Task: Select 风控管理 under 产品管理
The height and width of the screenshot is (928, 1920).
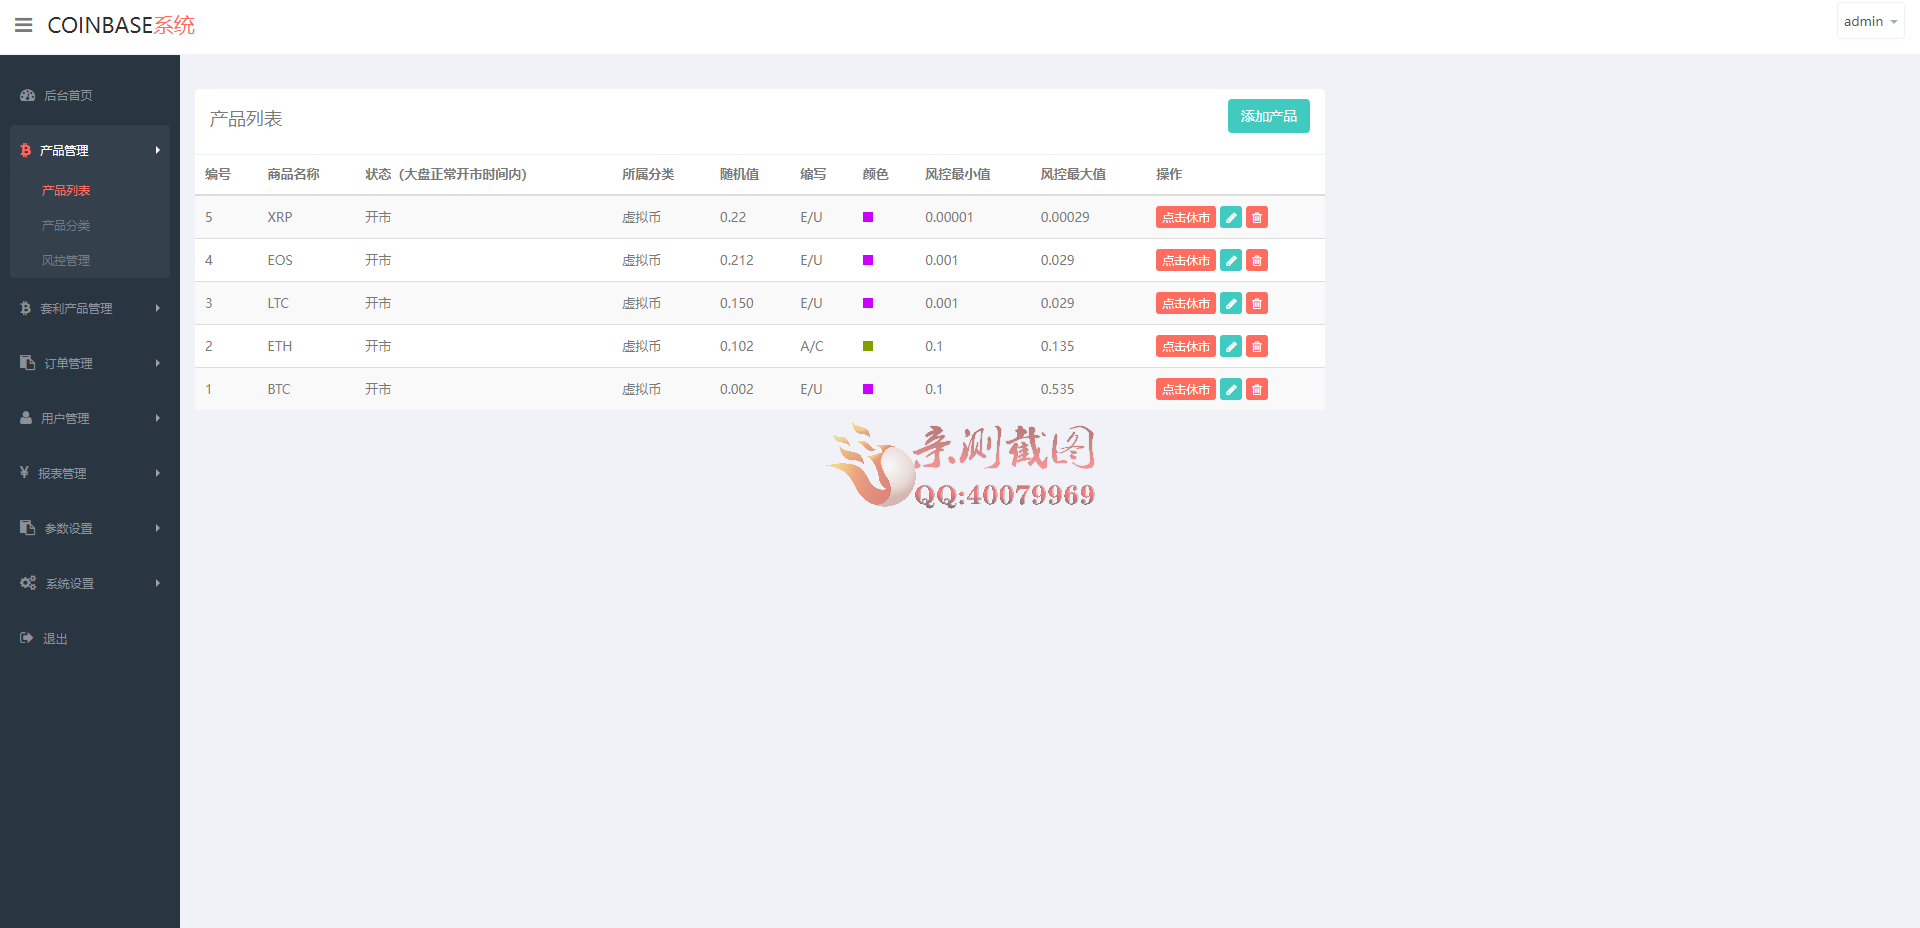Action: [x=67, y=260]
